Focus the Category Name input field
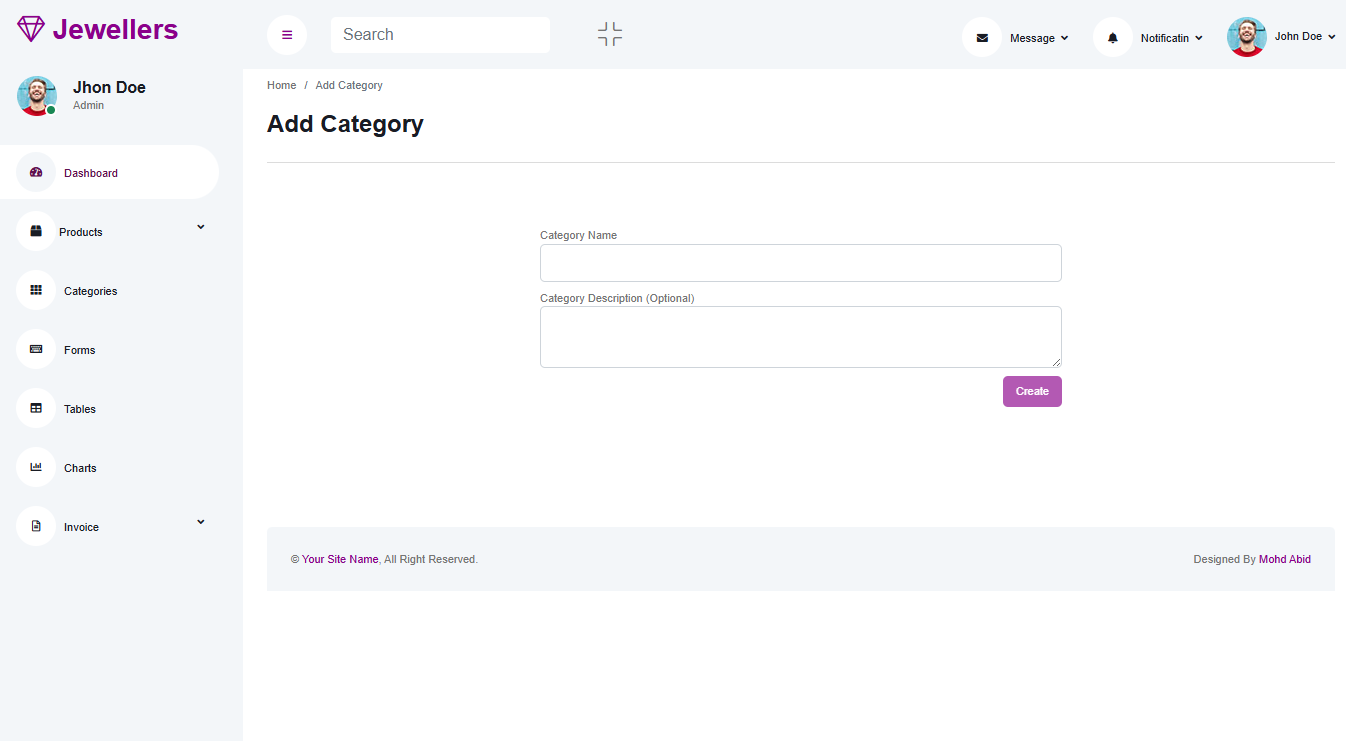 pos(800,263)
